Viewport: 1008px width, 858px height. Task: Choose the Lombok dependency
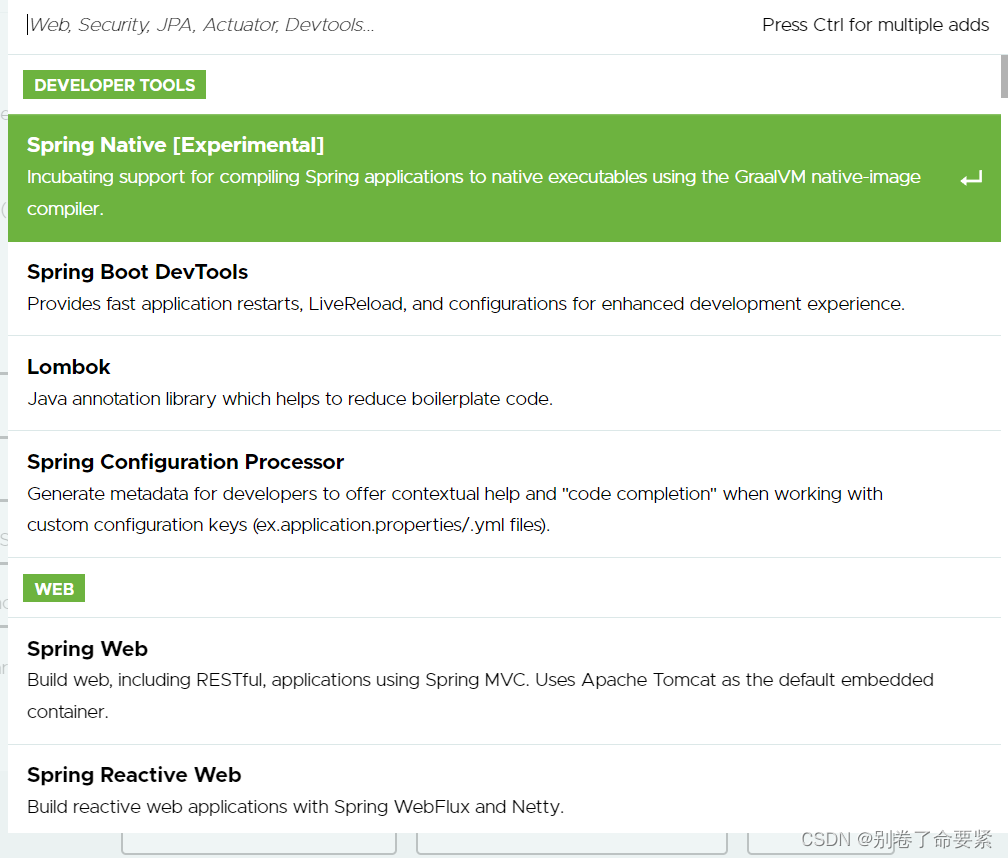[x=504, y=383]
